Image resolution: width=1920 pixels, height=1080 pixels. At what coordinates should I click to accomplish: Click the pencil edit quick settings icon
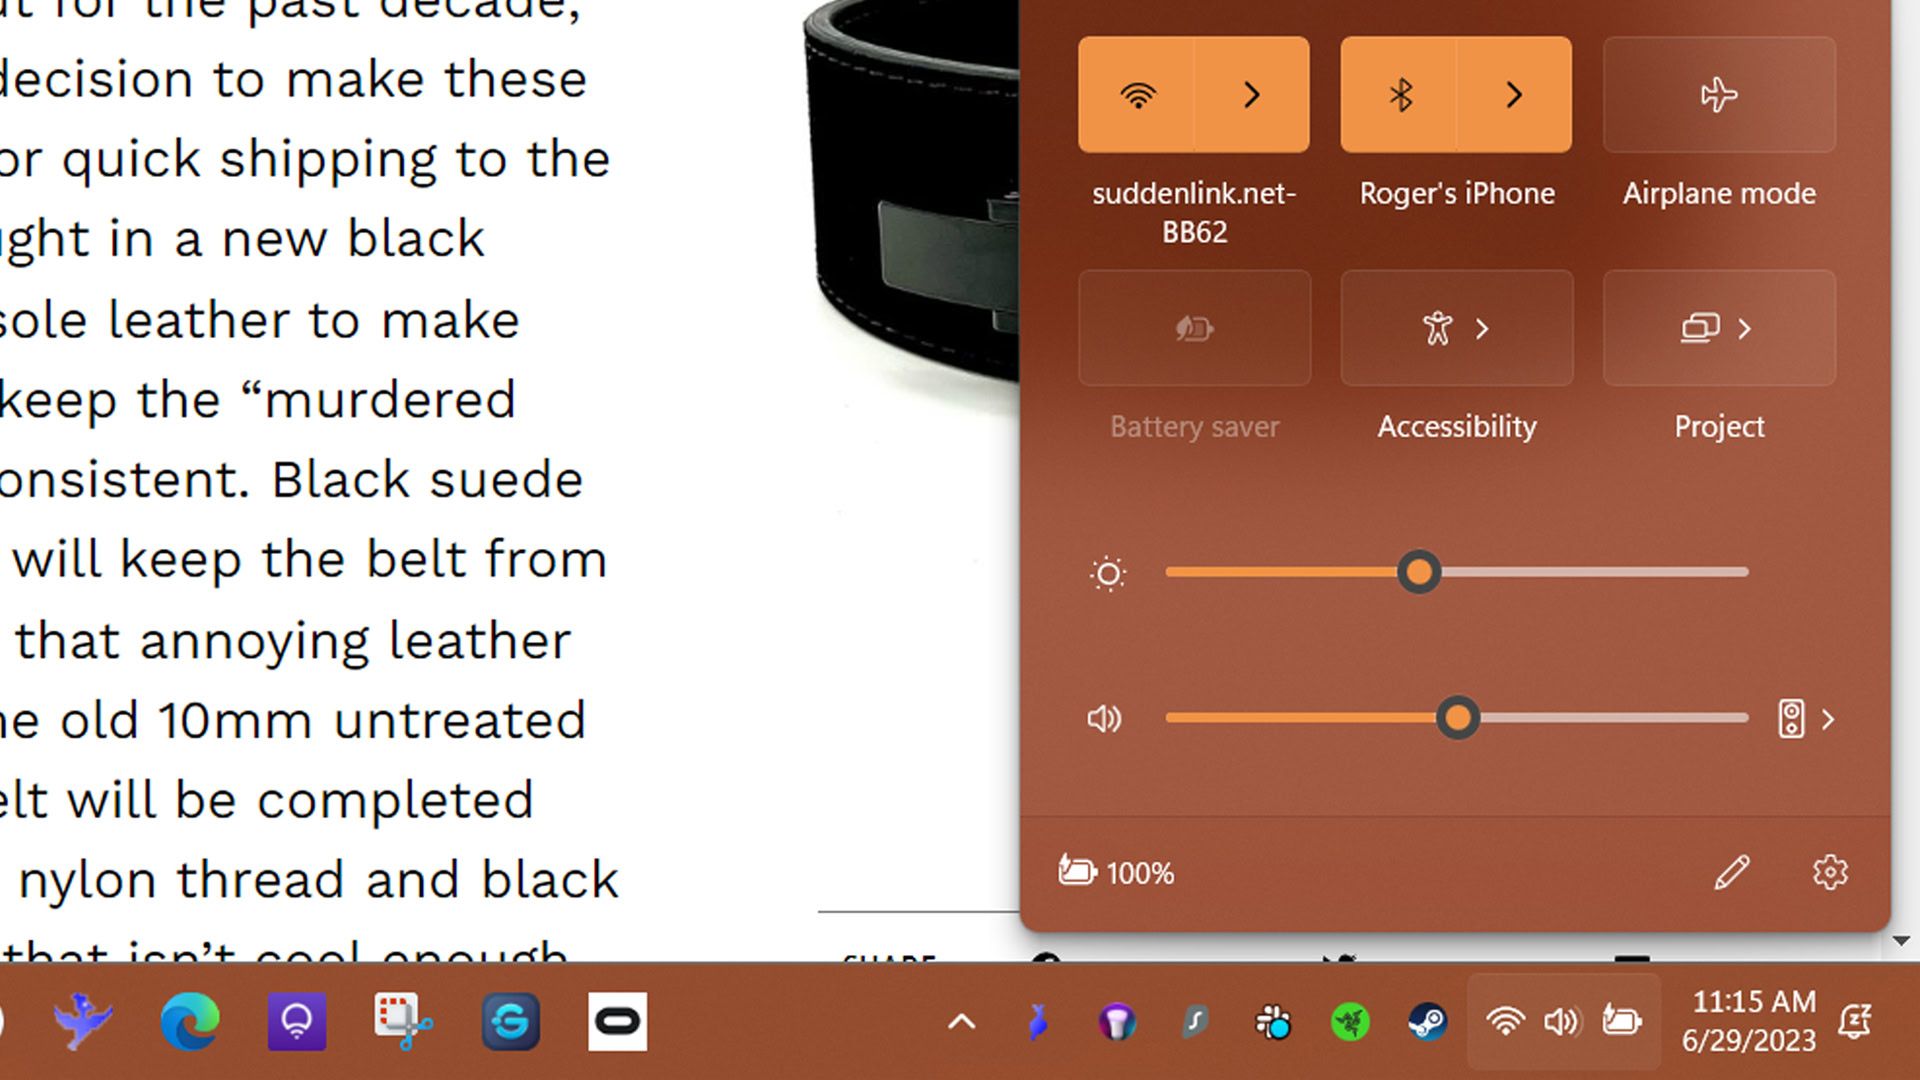[x=1732, y=872]
